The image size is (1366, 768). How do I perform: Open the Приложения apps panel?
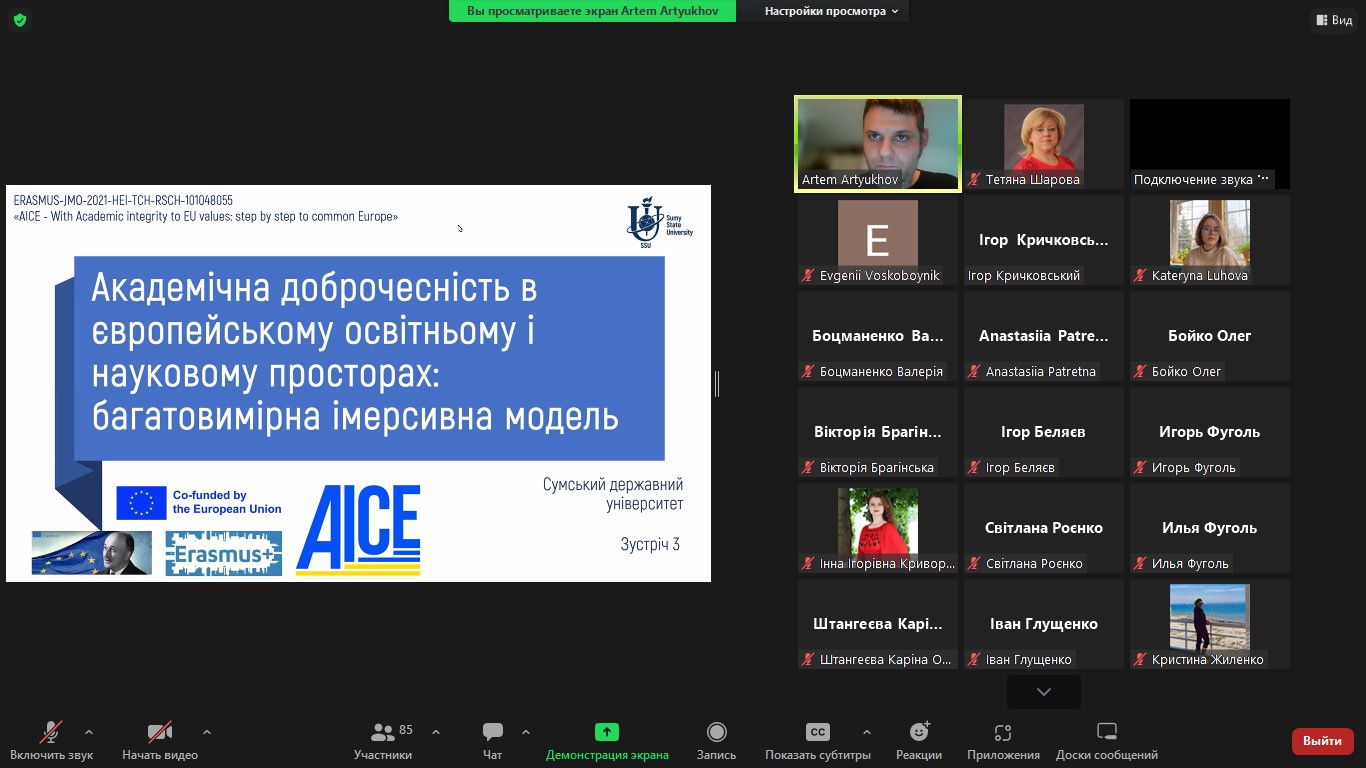click(x=1003, y=742)
